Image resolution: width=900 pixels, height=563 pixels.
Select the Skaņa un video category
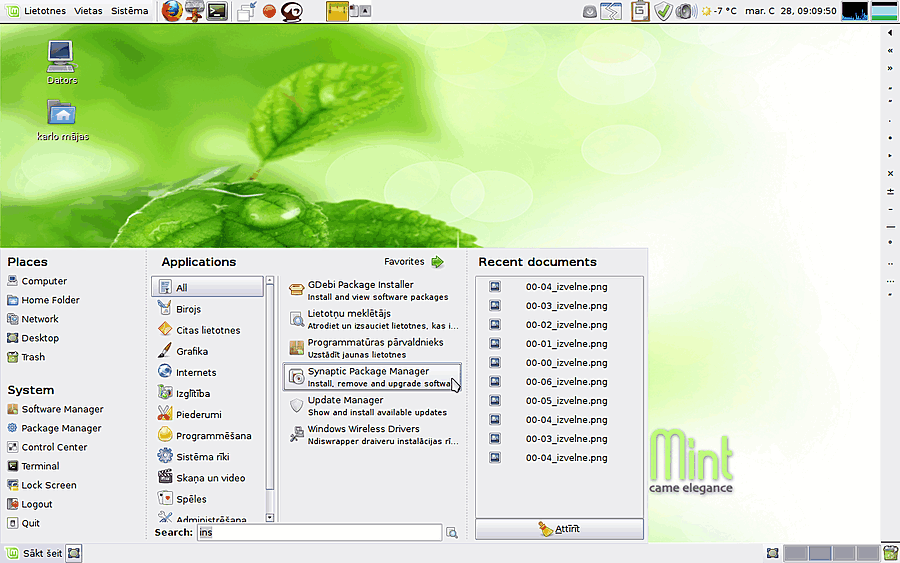coord(207,478)
